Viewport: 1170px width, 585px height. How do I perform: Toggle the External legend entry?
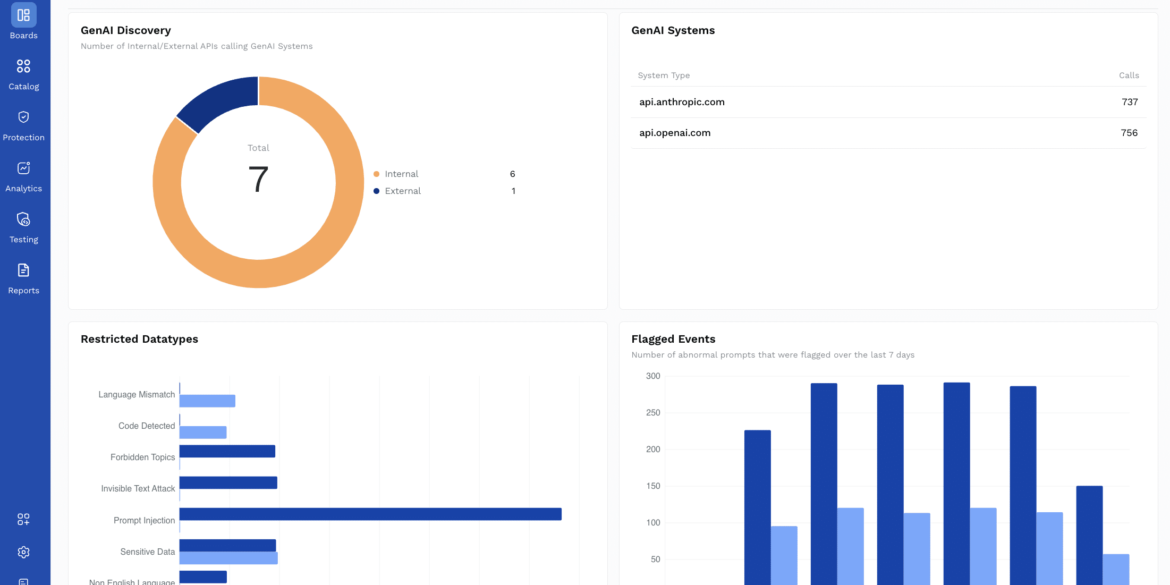pos(402,191)
